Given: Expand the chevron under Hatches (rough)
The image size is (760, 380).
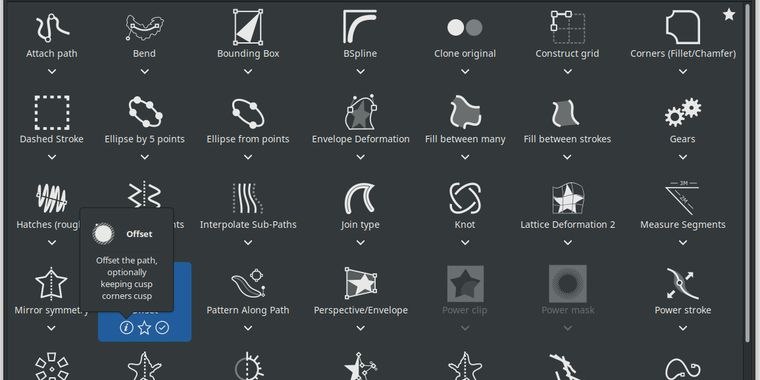Looking at the screenshot, I should (52, 242).
